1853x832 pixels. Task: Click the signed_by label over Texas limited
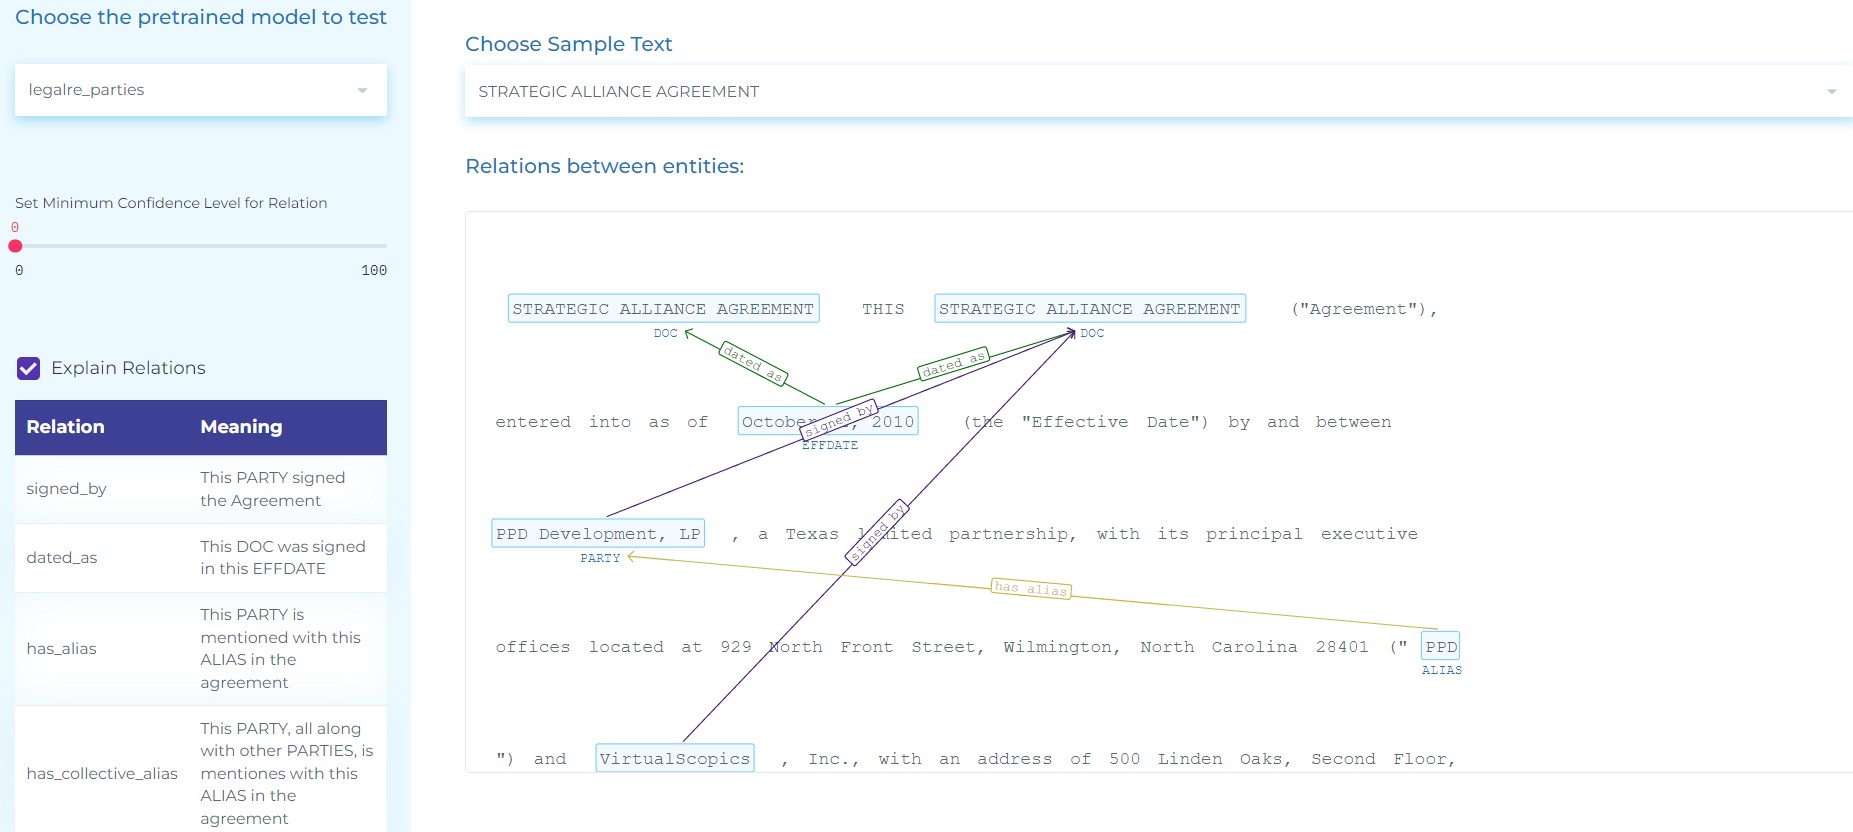coord(876,532)
